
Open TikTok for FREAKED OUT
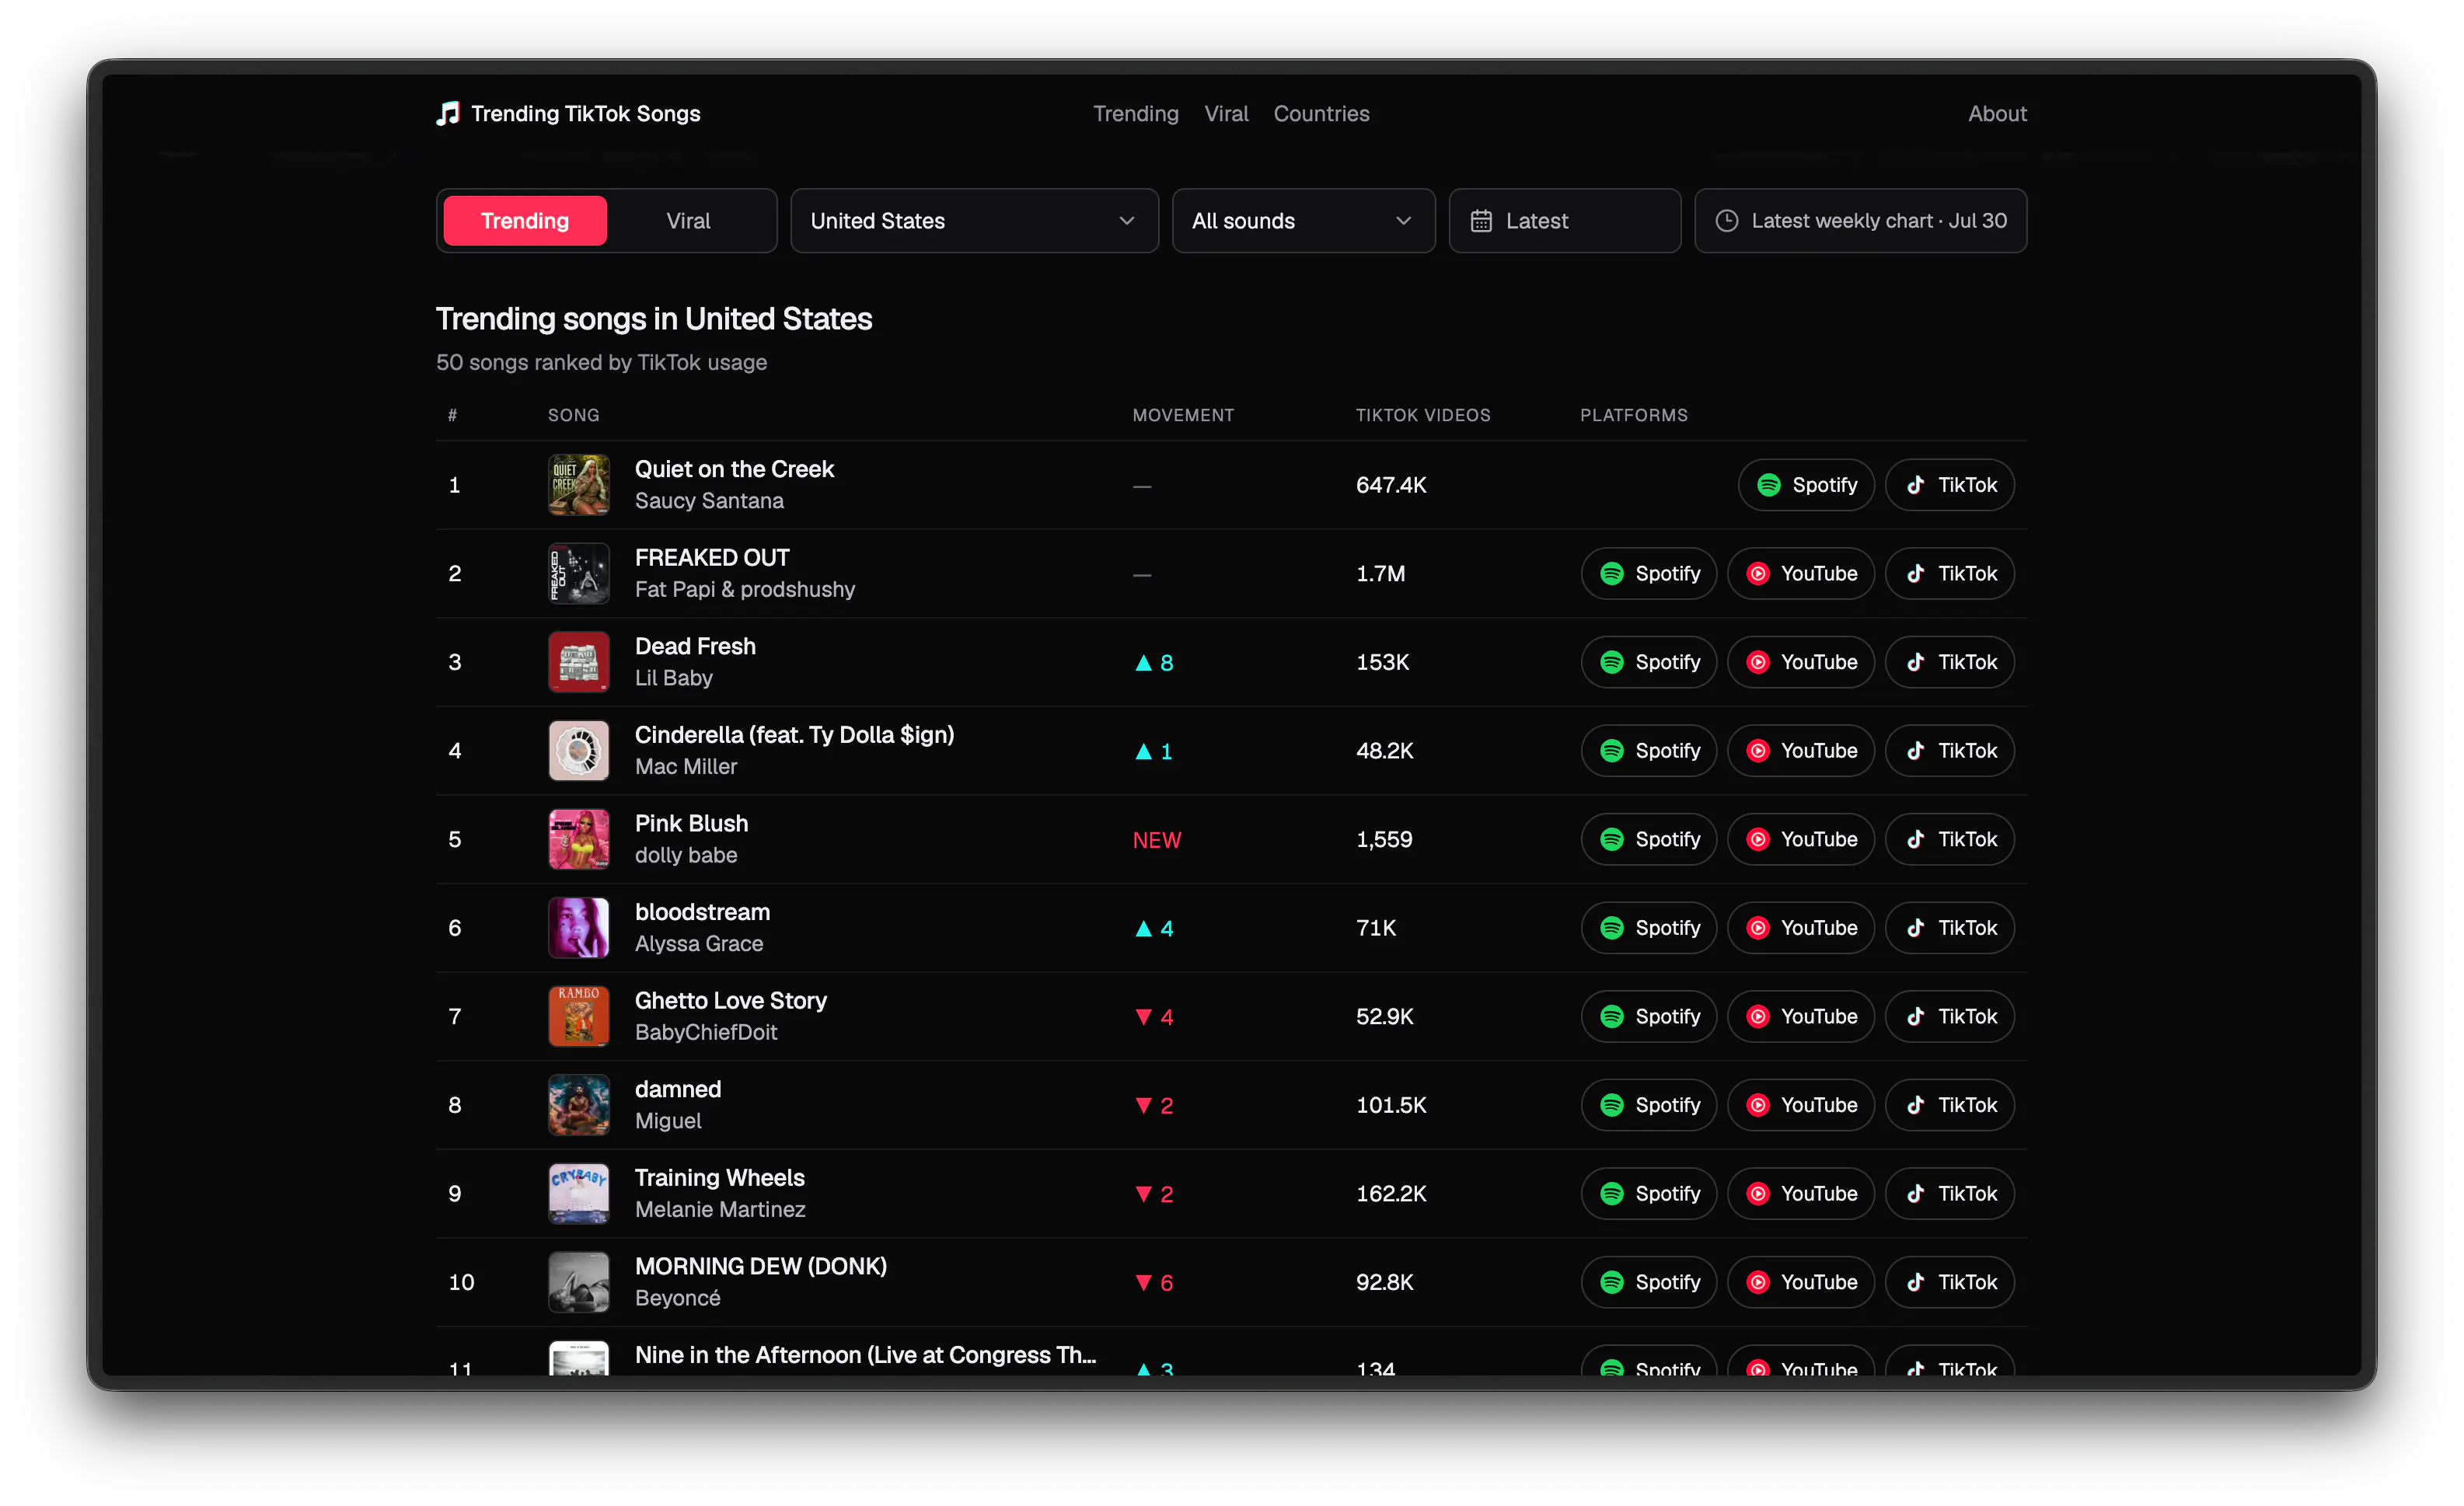1949,573
